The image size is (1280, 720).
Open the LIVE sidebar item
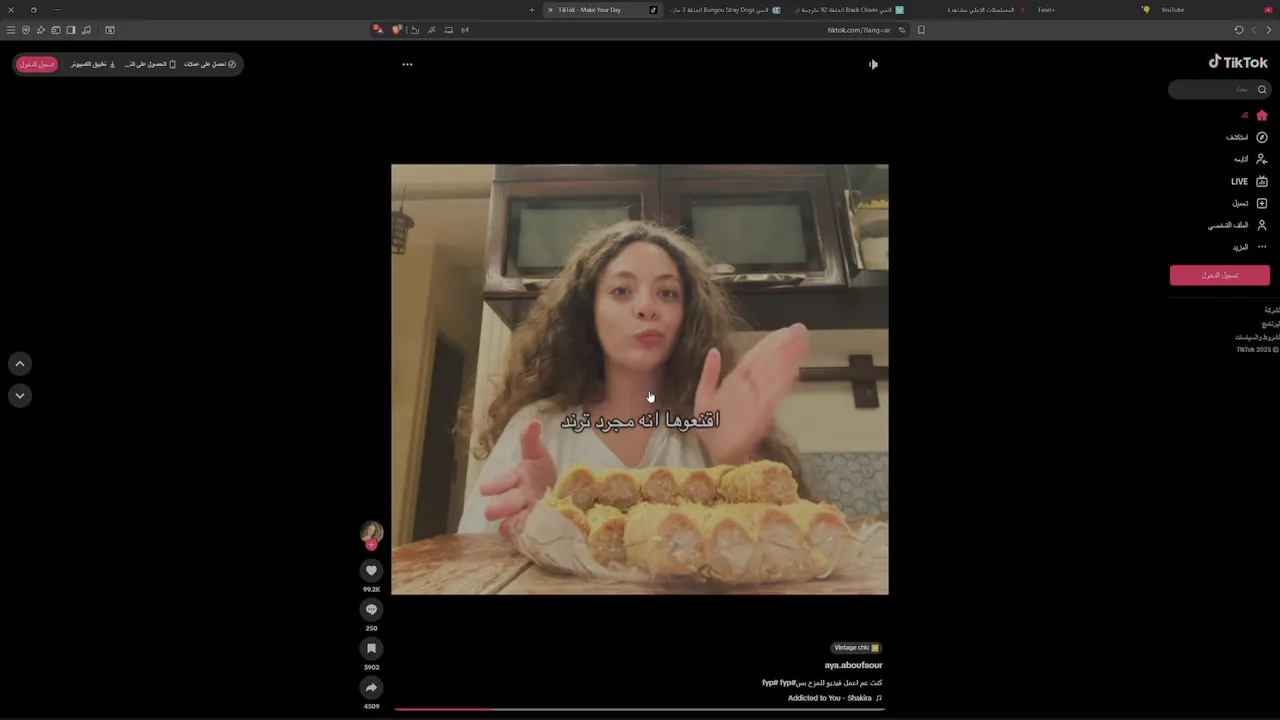point(1250,181)
